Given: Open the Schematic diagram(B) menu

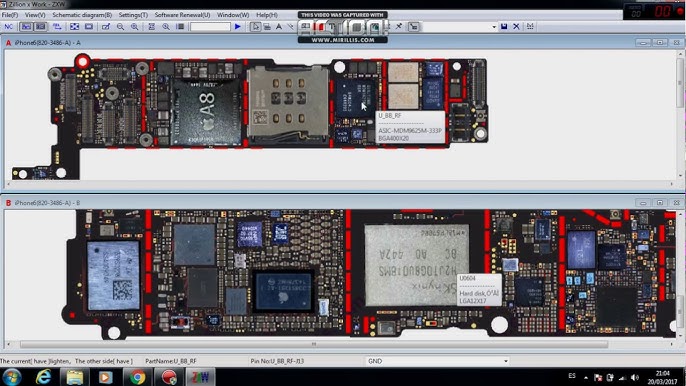Looking at the screenshot, I should pos(82,15).
